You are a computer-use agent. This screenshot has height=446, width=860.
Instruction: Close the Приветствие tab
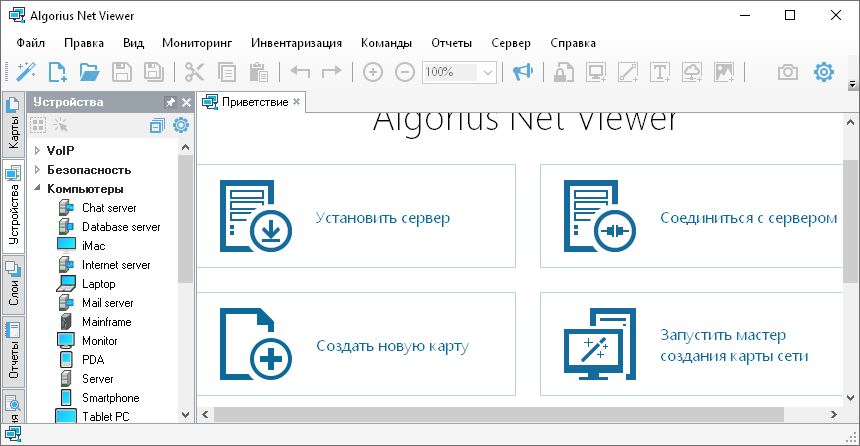[x=296, y=102]
